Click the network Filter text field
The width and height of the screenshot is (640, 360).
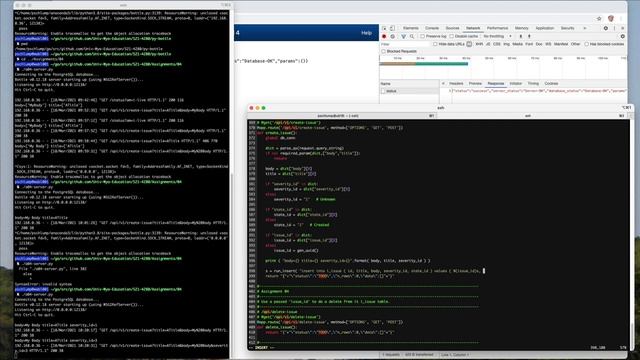point(404,44)
